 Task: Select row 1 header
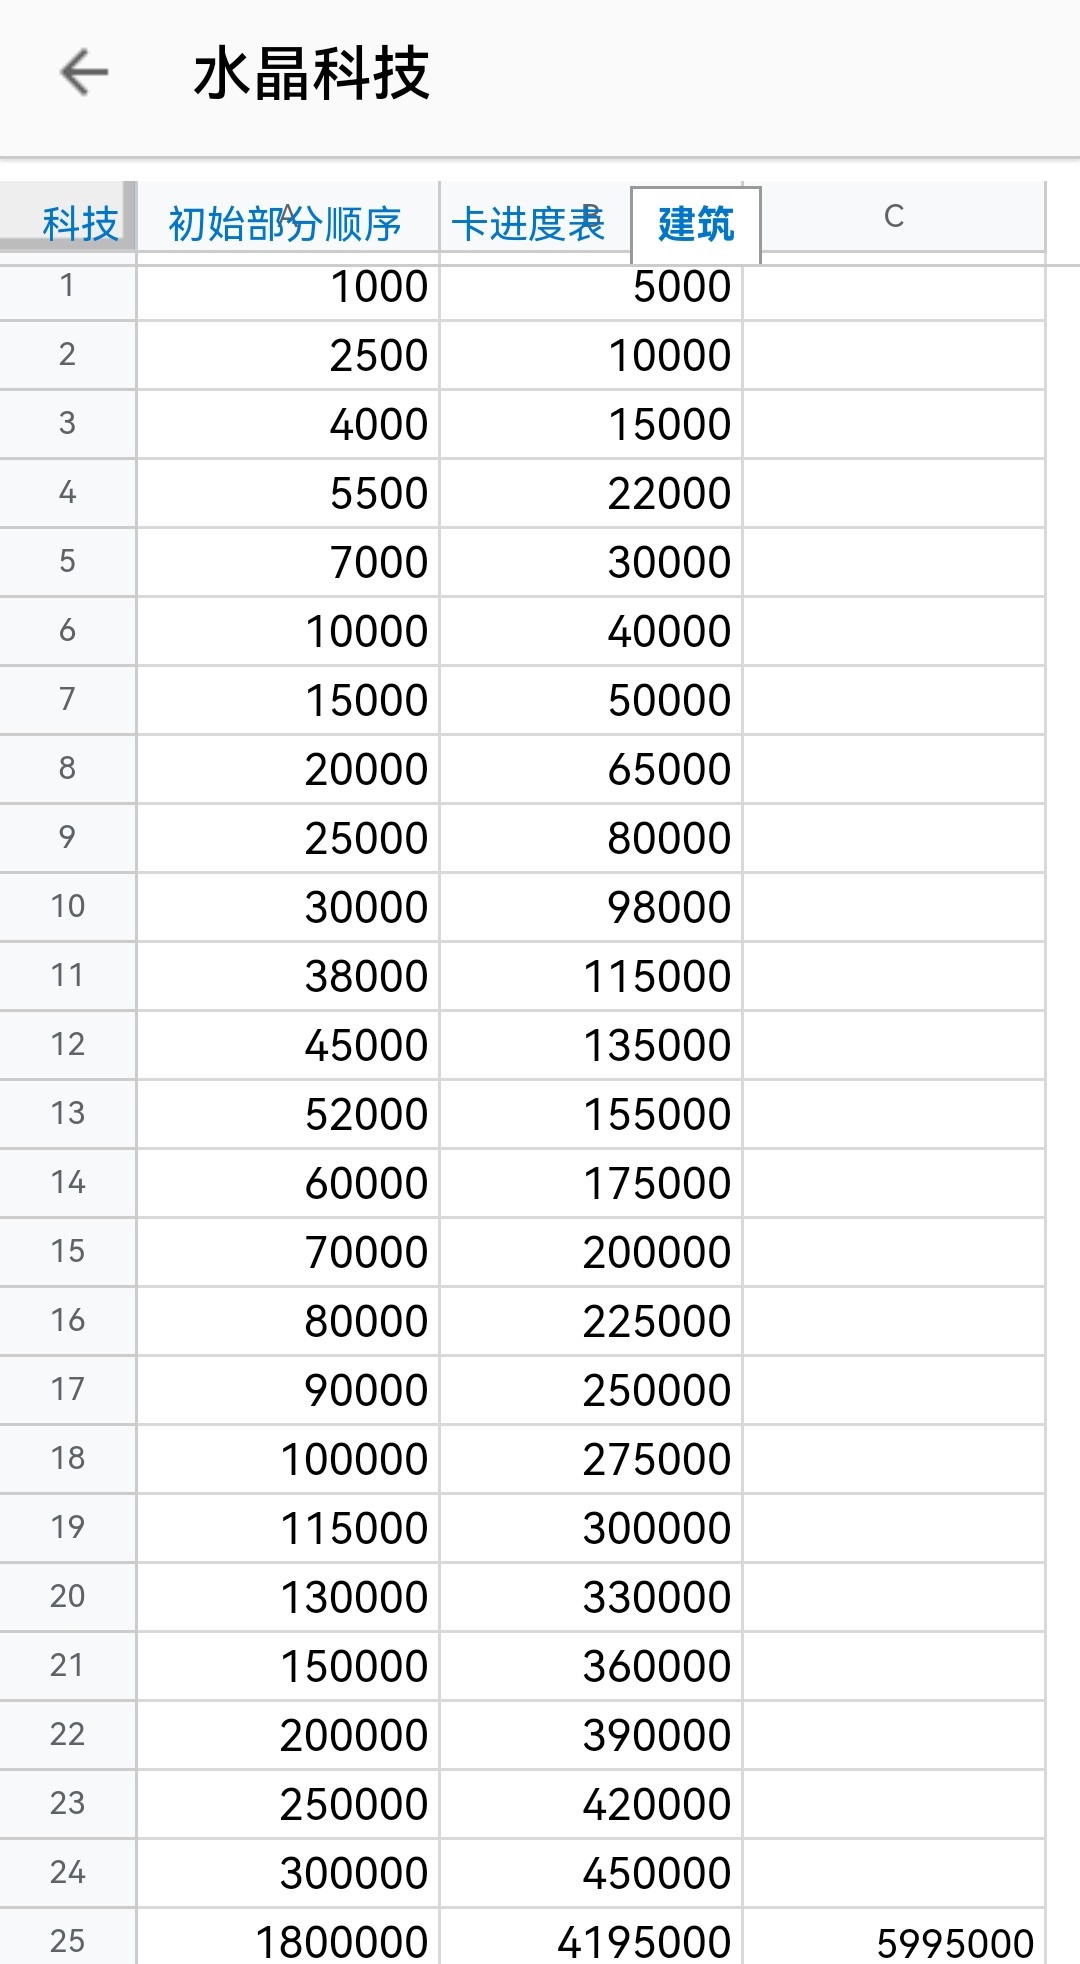[x=67, y=286]
